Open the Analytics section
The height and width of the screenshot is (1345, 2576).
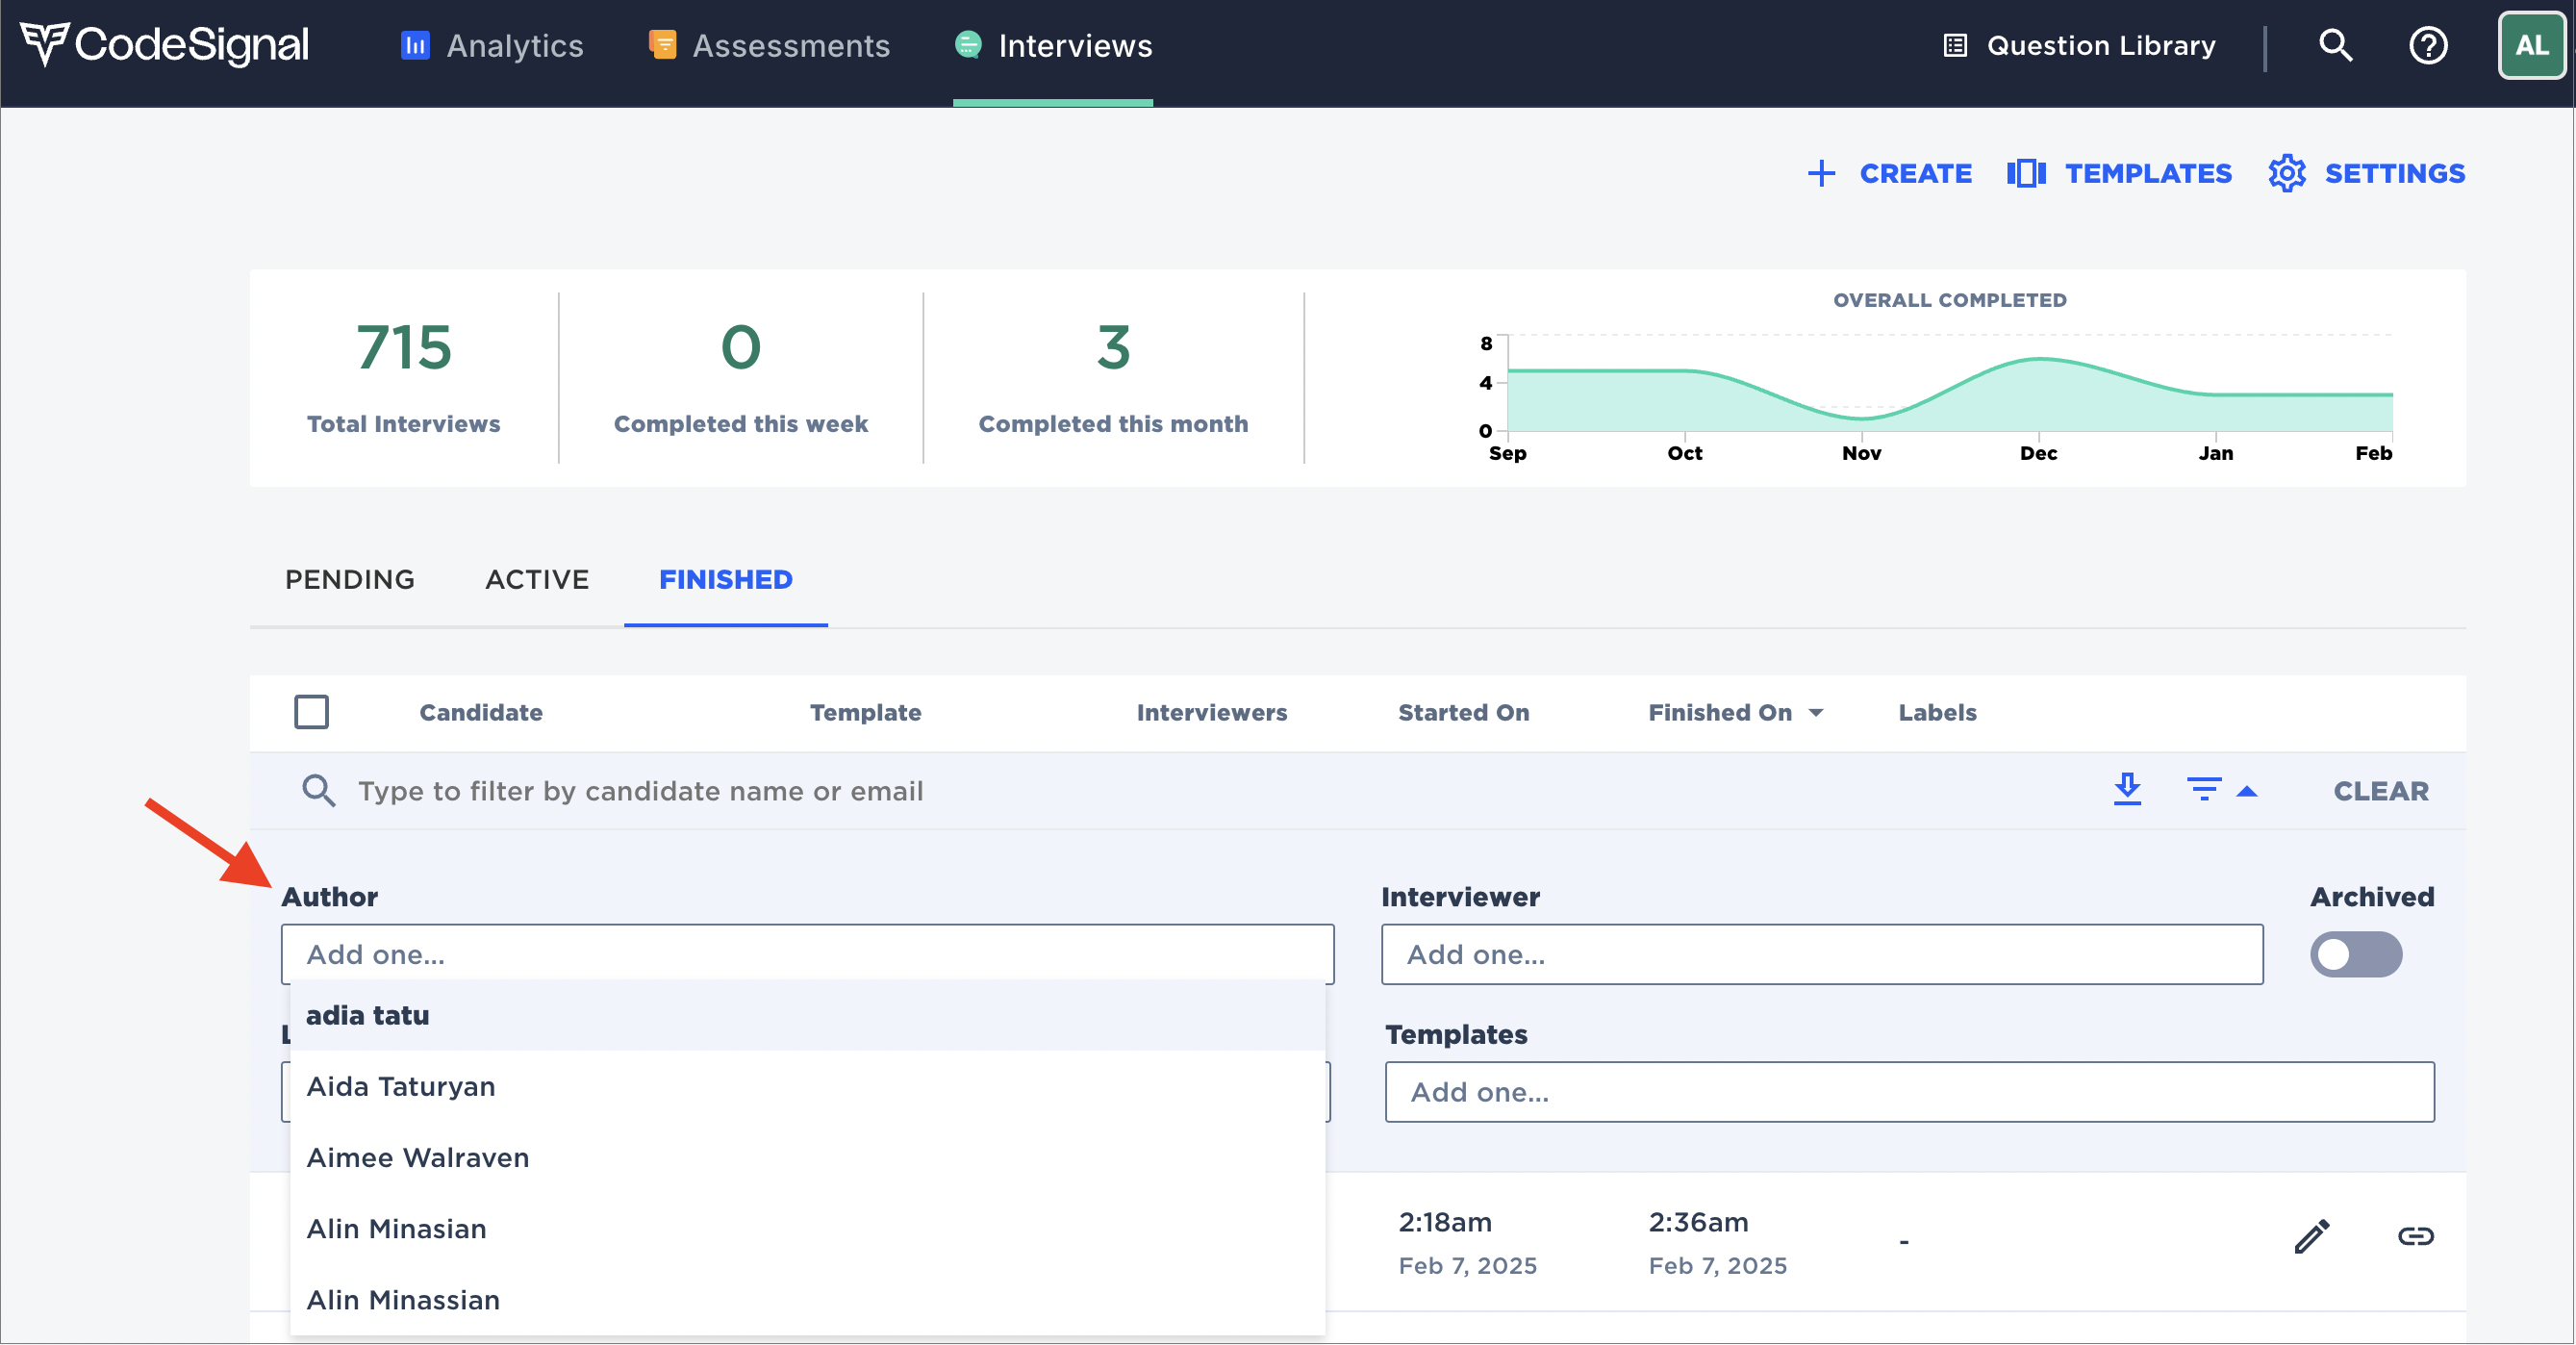pos(492,46)
